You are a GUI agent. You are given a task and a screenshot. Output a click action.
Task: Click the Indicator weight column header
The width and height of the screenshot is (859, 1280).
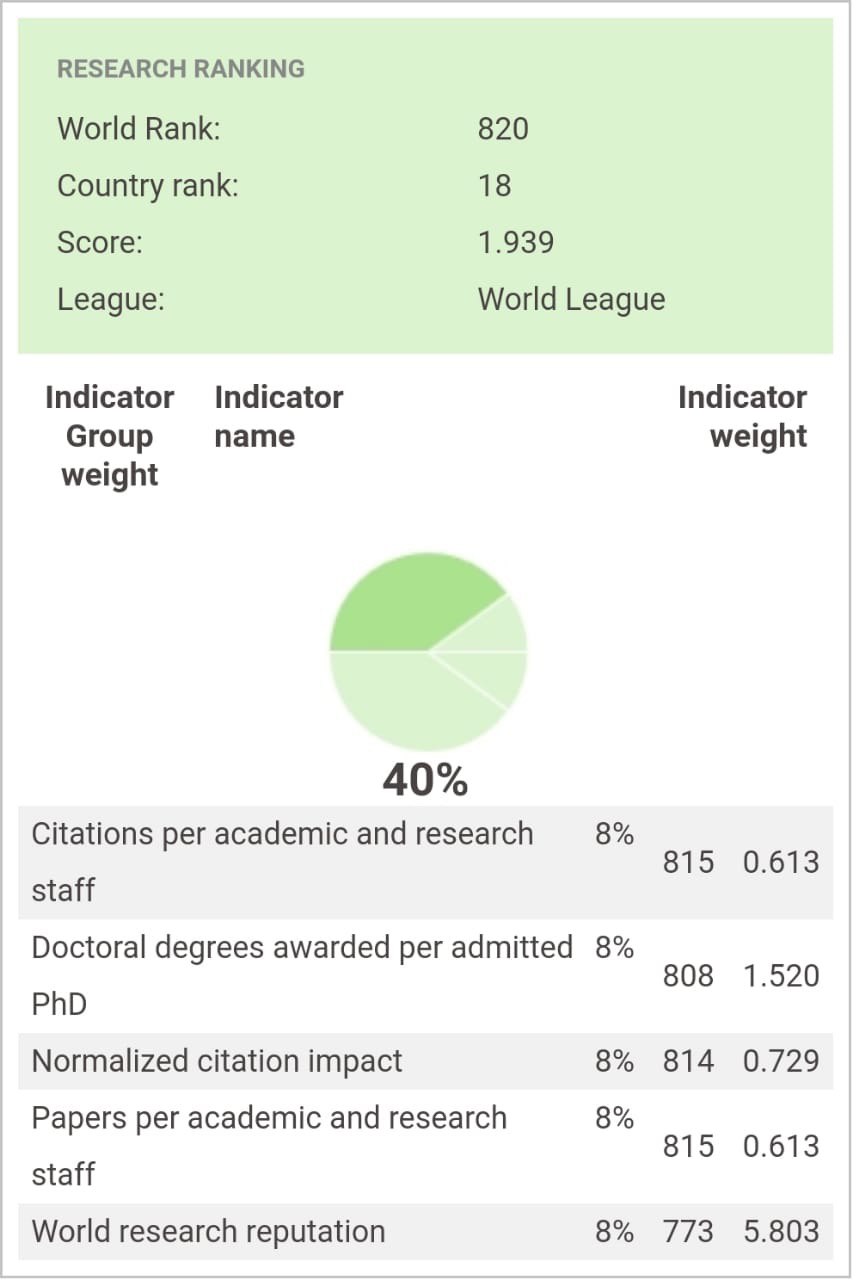[x=742, y=417]
